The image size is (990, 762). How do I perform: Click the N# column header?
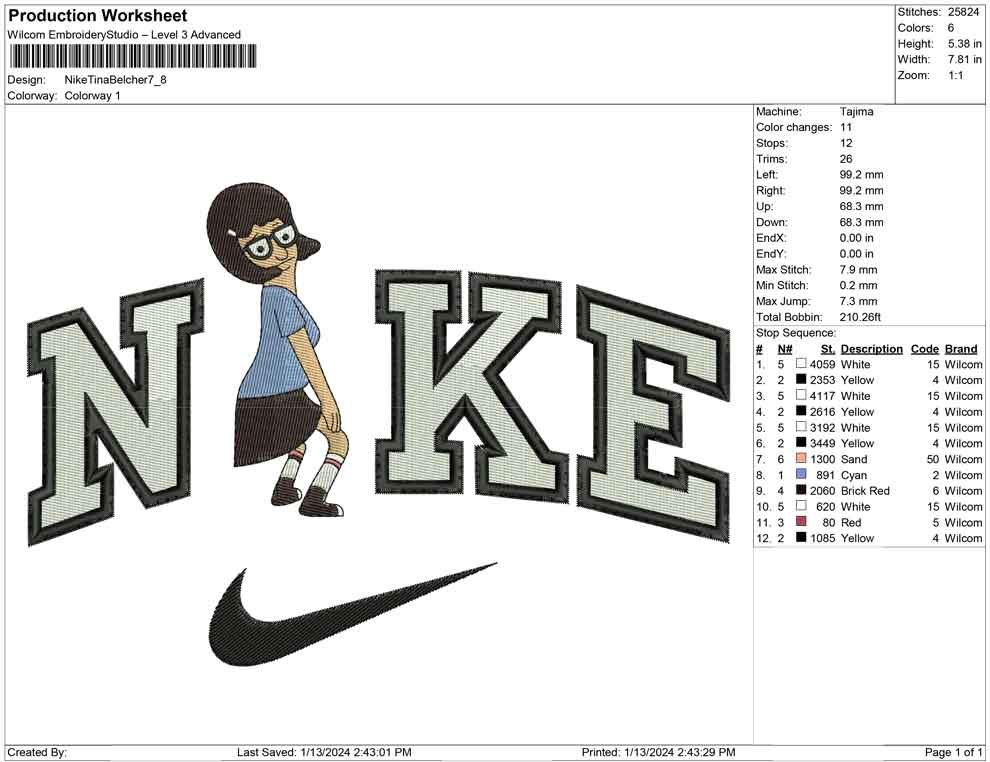(x=785, y=349)
